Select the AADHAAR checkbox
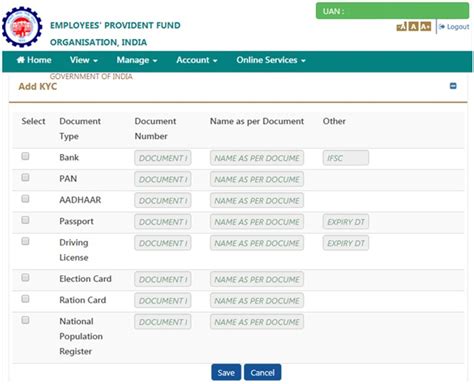The height and width of the screenshot is (384, 474). point(25,199)
